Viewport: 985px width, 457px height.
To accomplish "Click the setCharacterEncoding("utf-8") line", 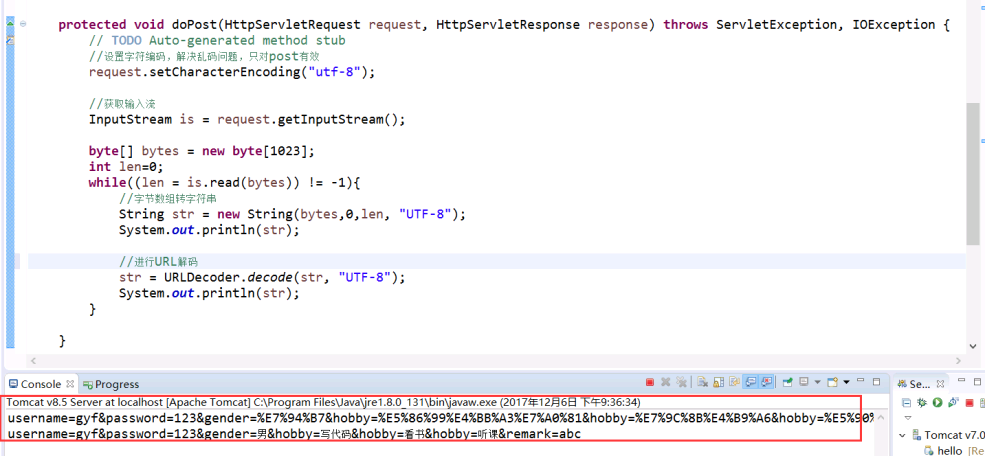I will [232, 72].
